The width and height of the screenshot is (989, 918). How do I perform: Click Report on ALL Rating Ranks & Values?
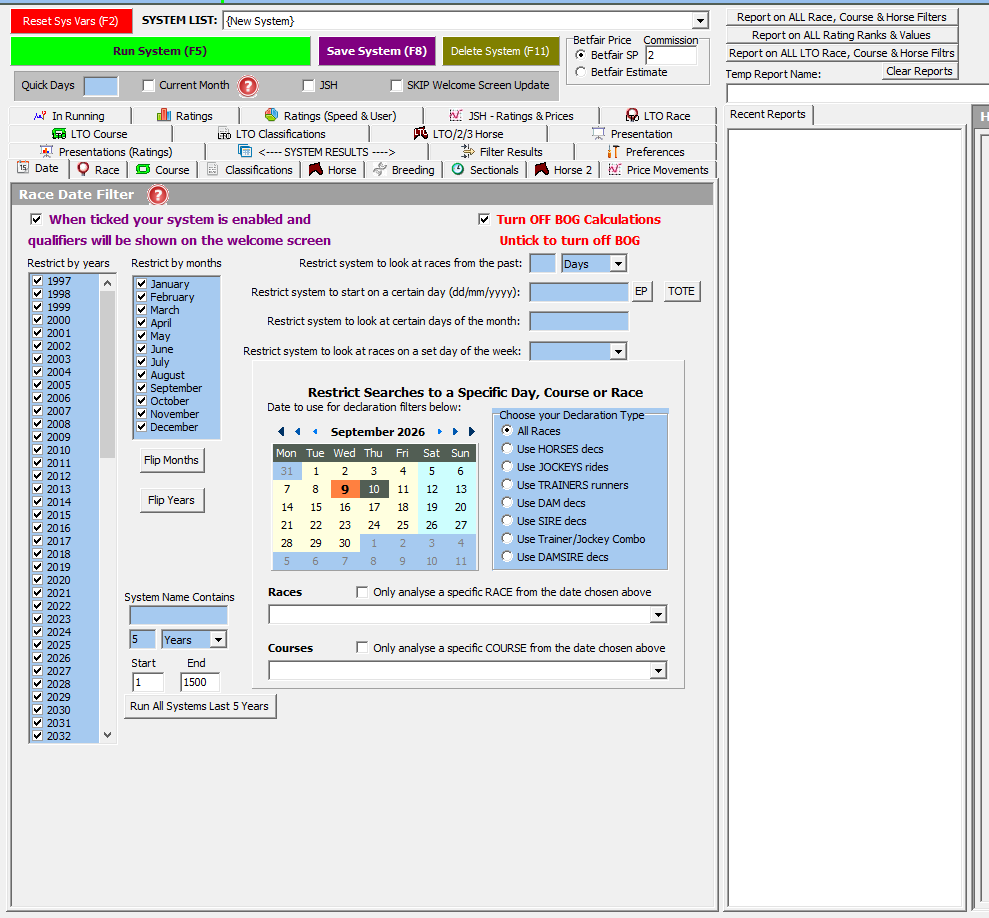pyautogui.click(x=841, y=35)
